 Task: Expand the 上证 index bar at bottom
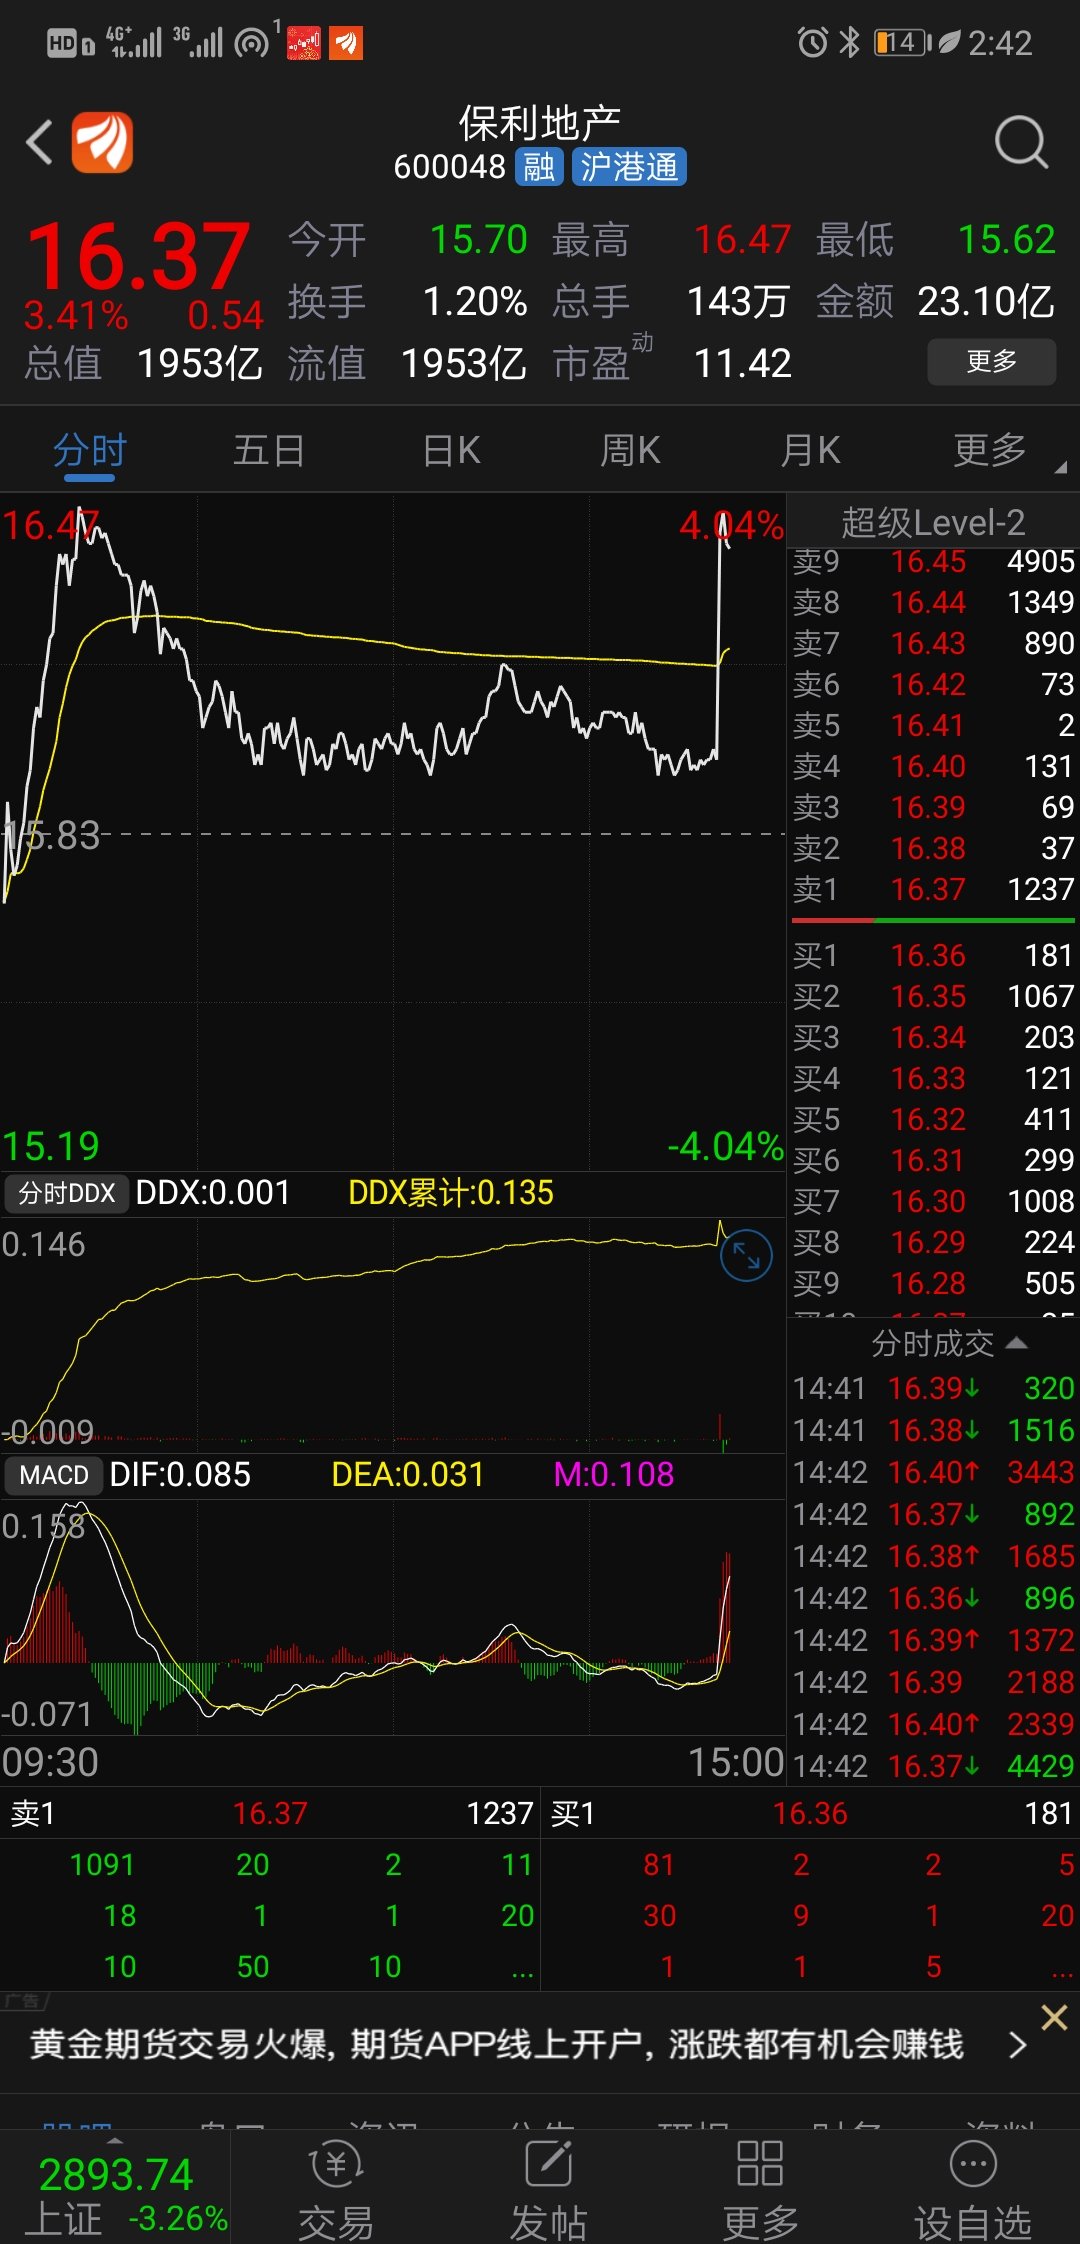(x=115, y=2189)
